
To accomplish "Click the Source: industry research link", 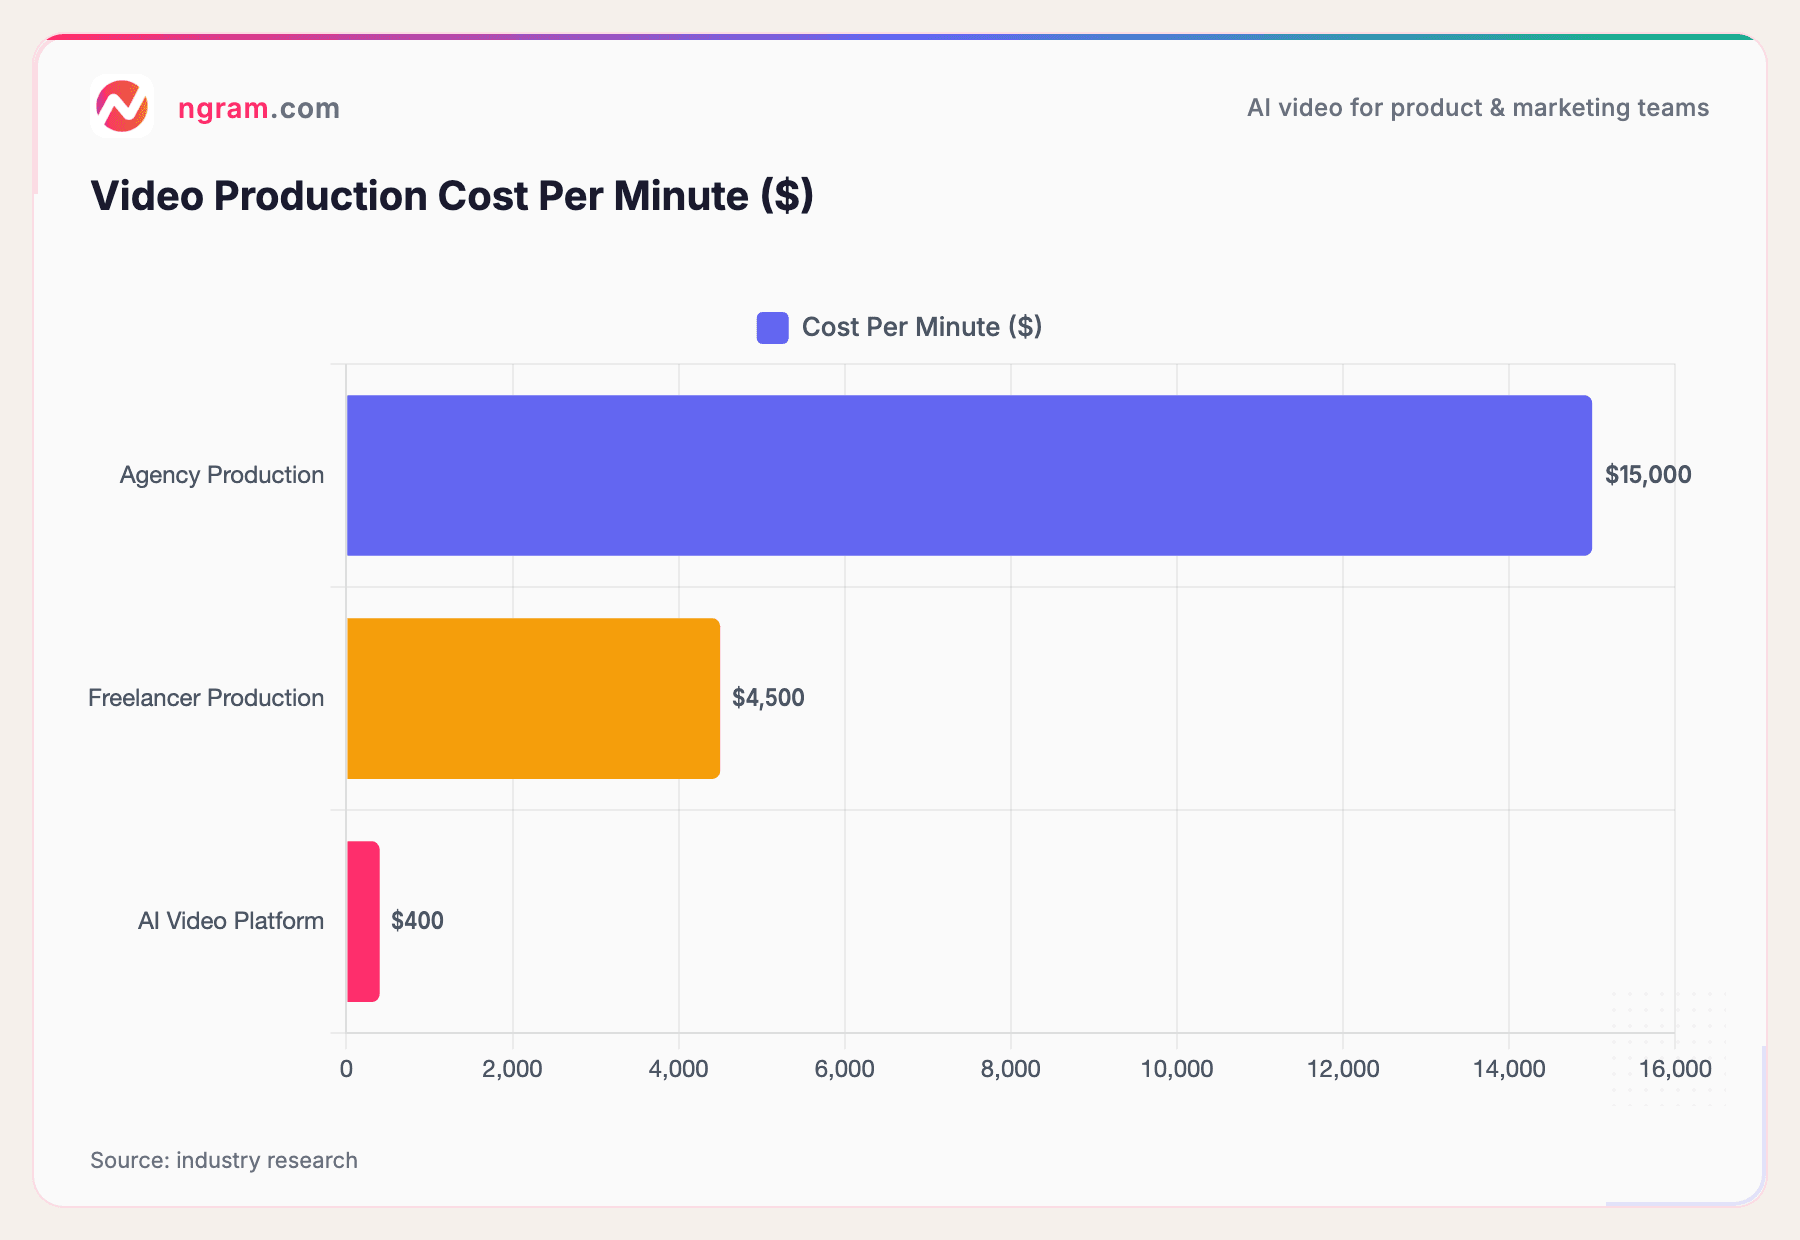I will [x=223, y=1160].
